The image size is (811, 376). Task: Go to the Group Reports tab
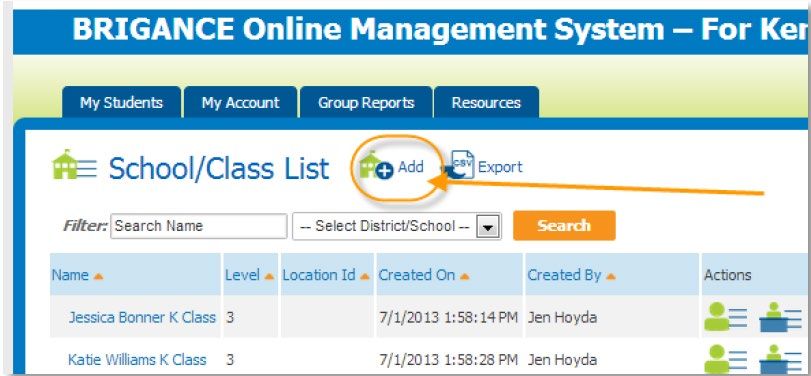pos(366,102)
